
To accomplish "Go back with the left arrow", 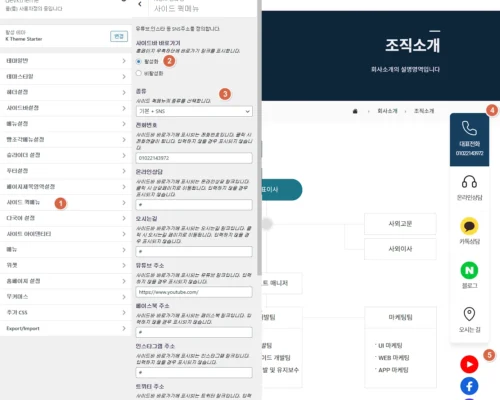I will click(140, 4).
